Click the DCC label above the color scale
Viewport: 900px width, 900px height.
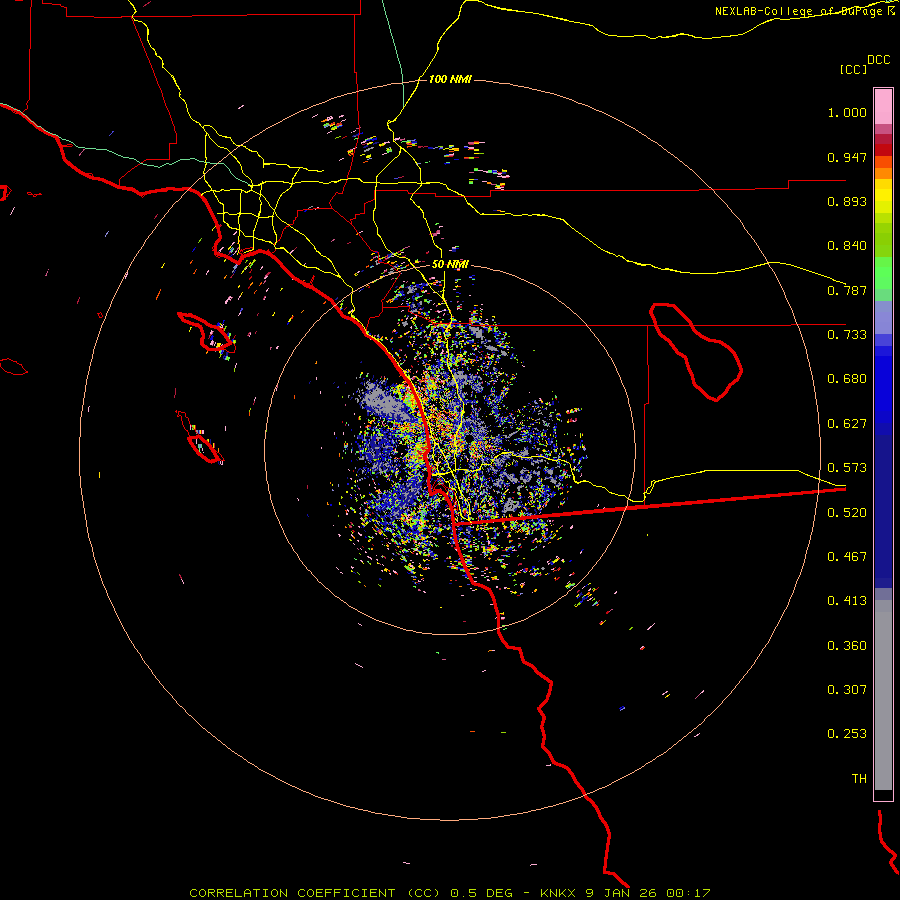point(879,60)
